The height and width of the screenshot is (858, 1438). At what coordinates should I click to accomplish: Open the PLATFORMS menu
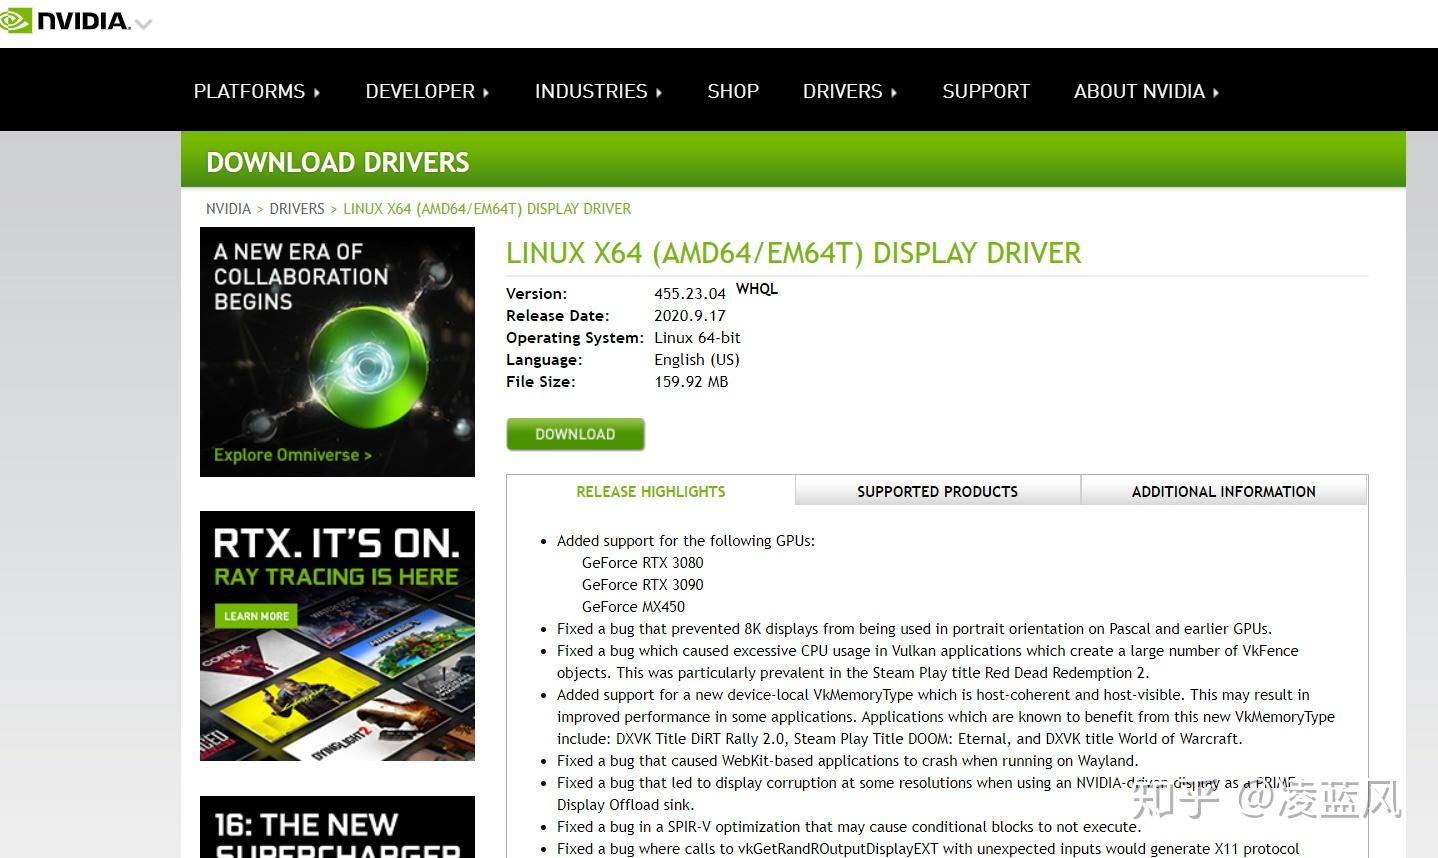[x=257, y=91]
